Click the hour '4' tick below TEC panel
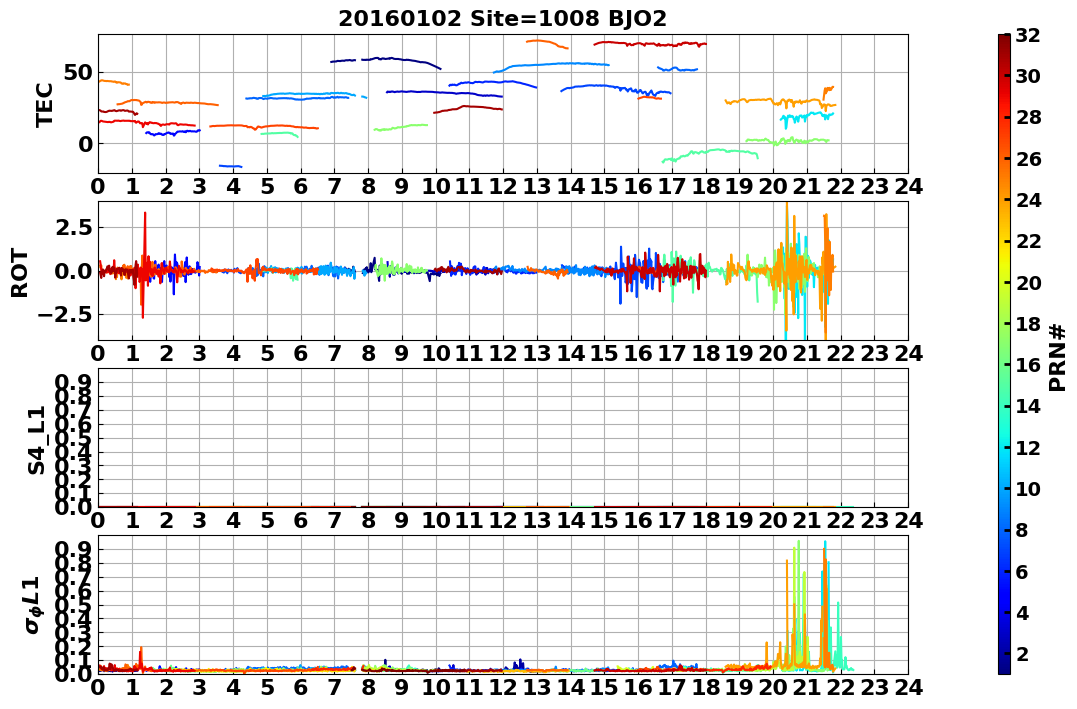The image size is (1077, 709). (234, 187)
